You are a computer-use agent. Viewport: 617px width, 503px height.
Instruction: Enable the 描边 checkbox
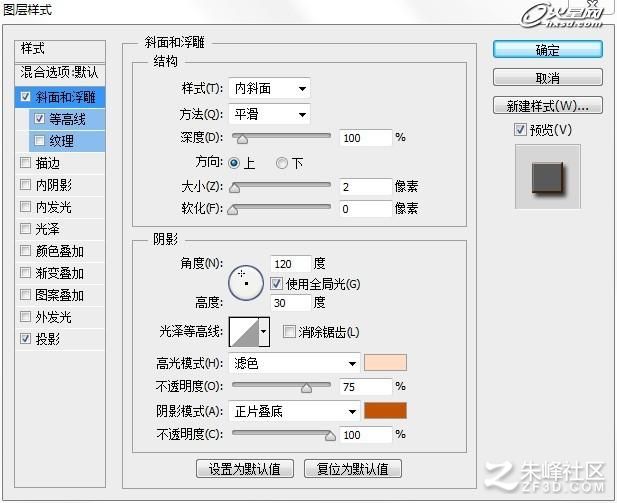coord(25,162)
